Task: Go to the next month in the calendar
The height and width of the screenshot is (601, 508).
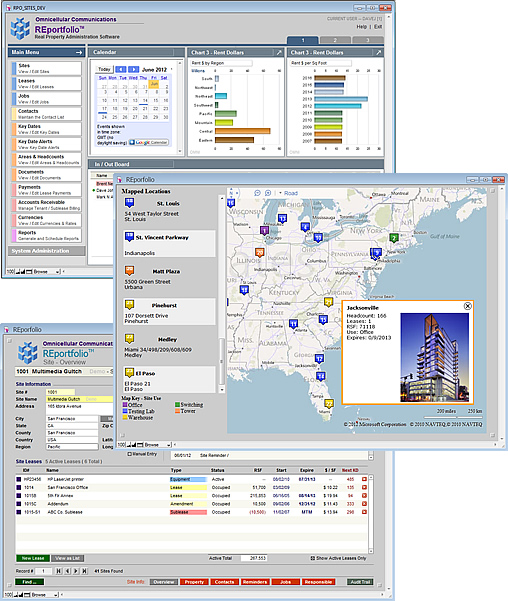Action: pos(133,69)
